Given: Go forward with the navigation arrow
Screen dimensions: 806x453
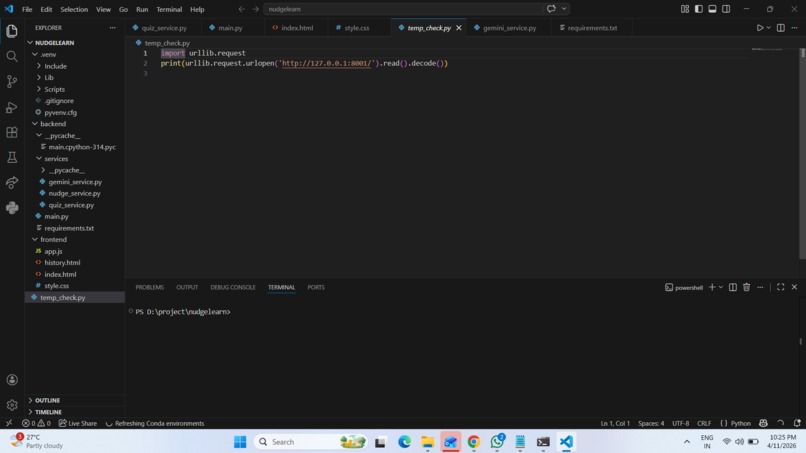Looking at the screenshot, I should click(x=255, y=9).
